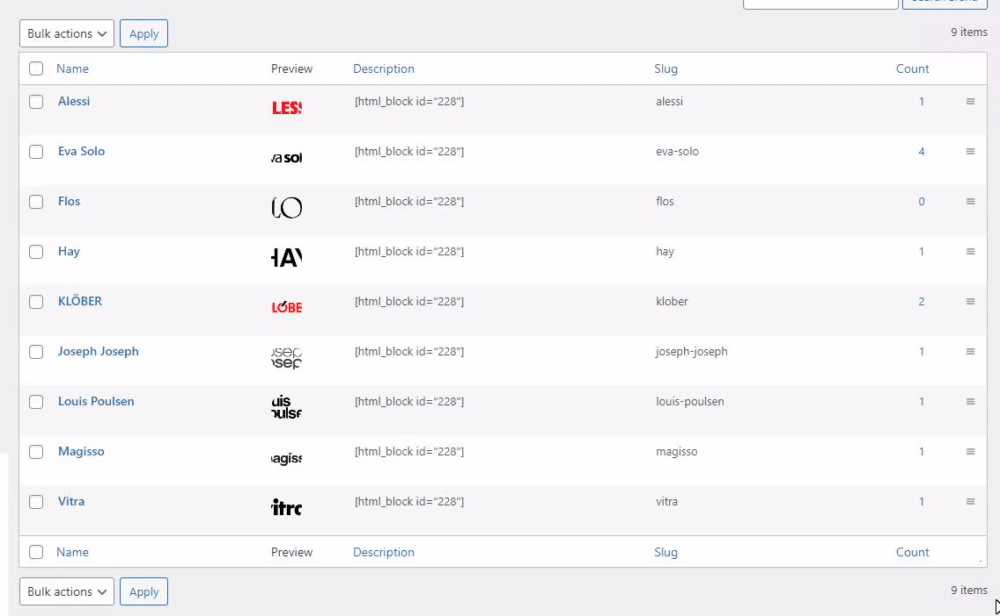Open the Hay logo preview thumbnail

click(286, 258)
